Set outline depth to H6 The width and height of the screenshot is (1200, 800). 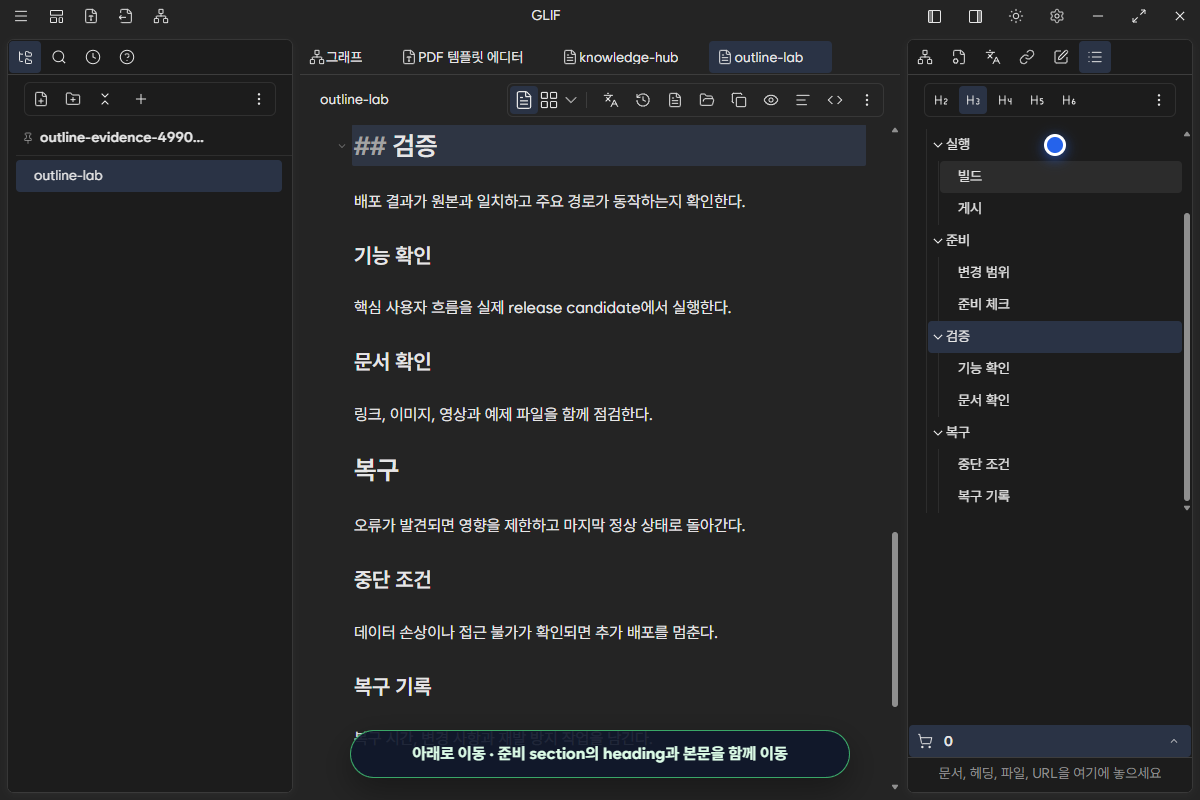(1069, 100)
